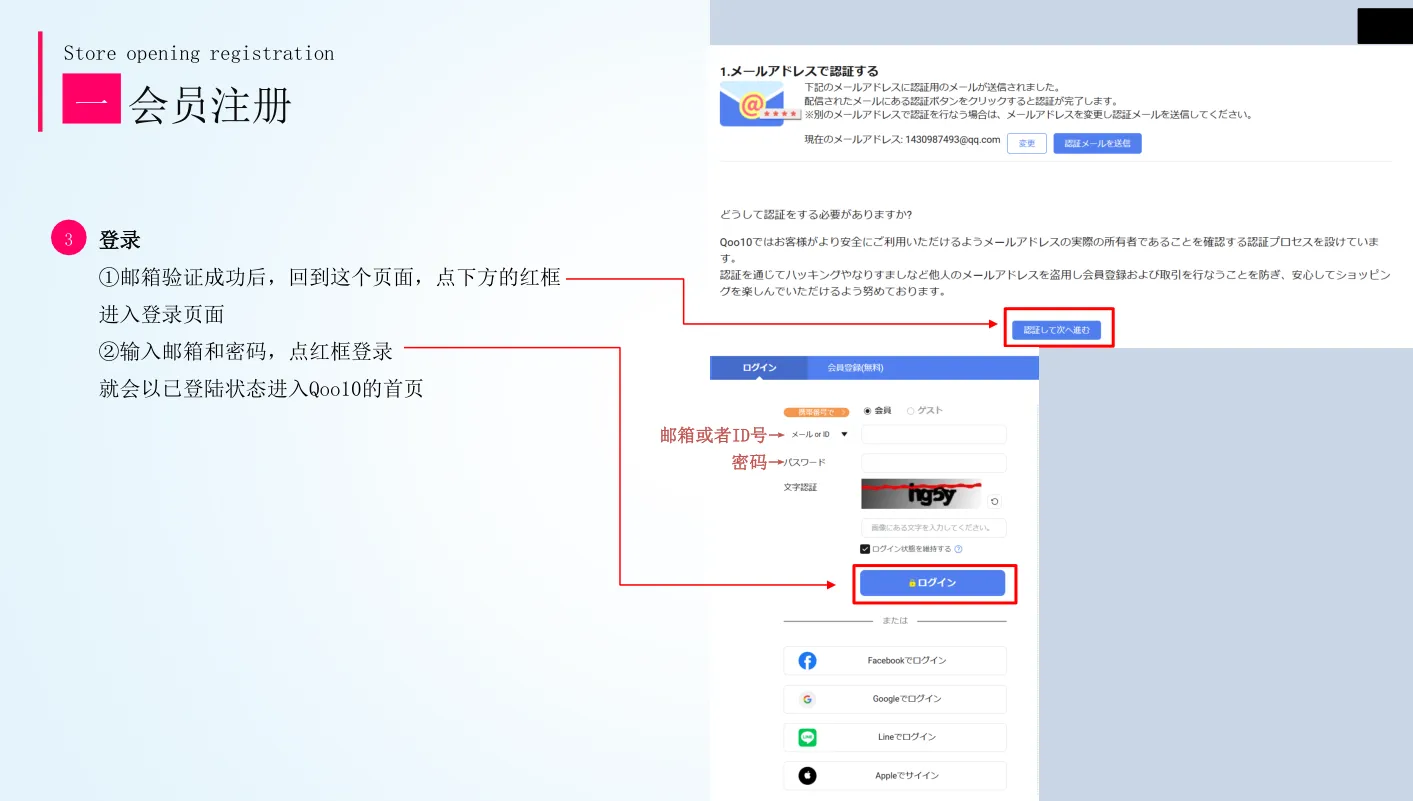Viewport: 1413px width, 801px height.
Task: Click the text どうして認証をする必要がありますか?
Action: click(815, 215)
